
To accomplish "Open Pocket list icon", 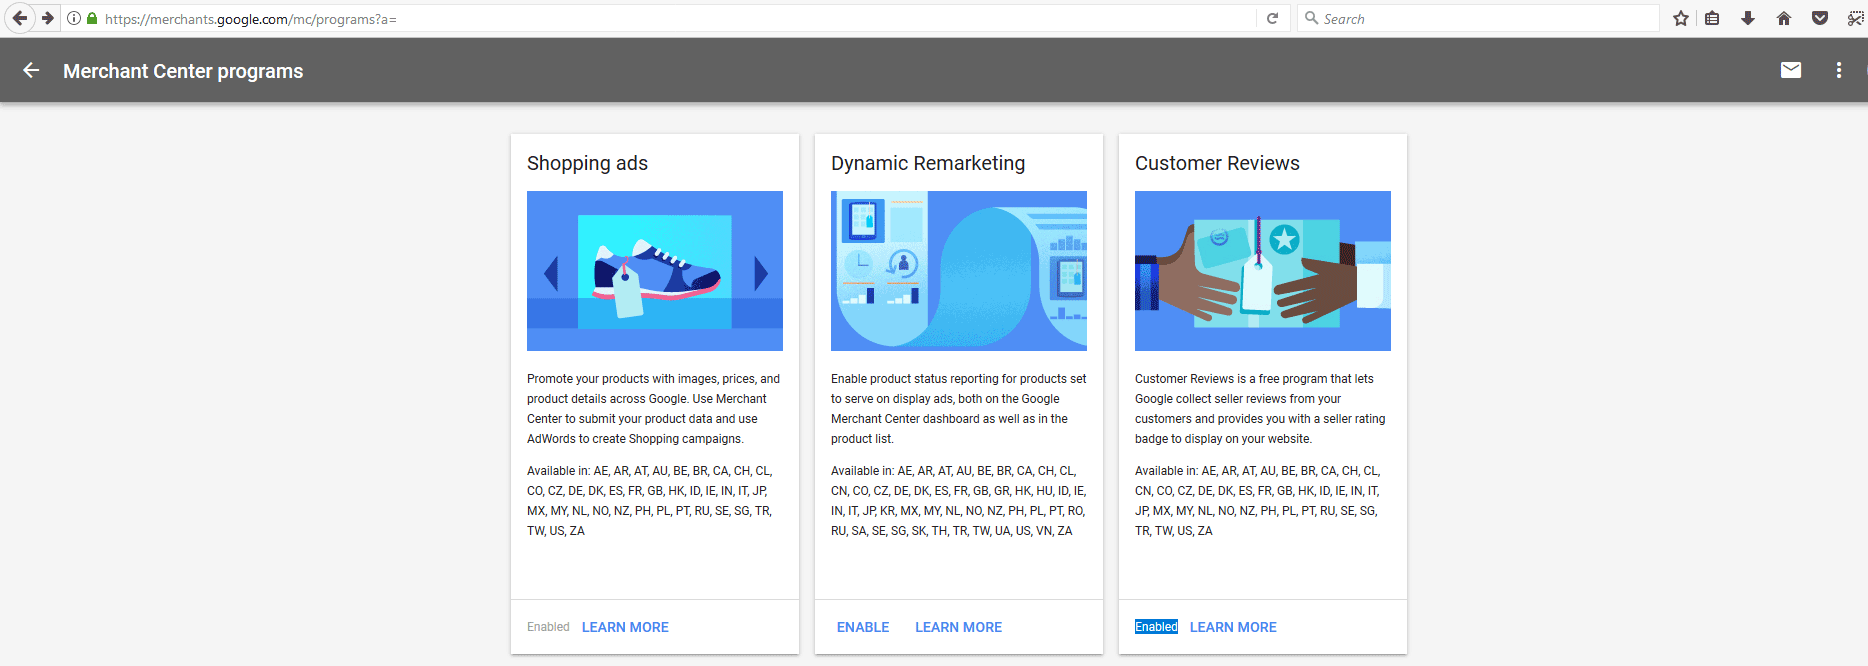I will point(1820,18).
